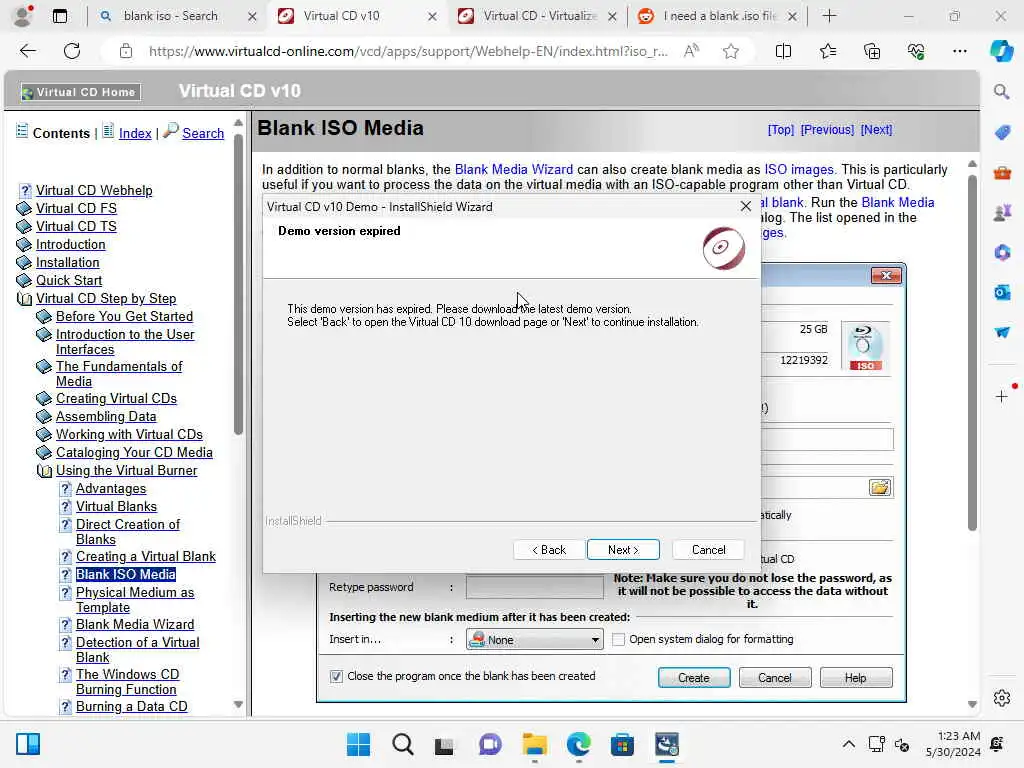
Task: Expand Creating Virtual CDs book icon
Action: point(44,398)
